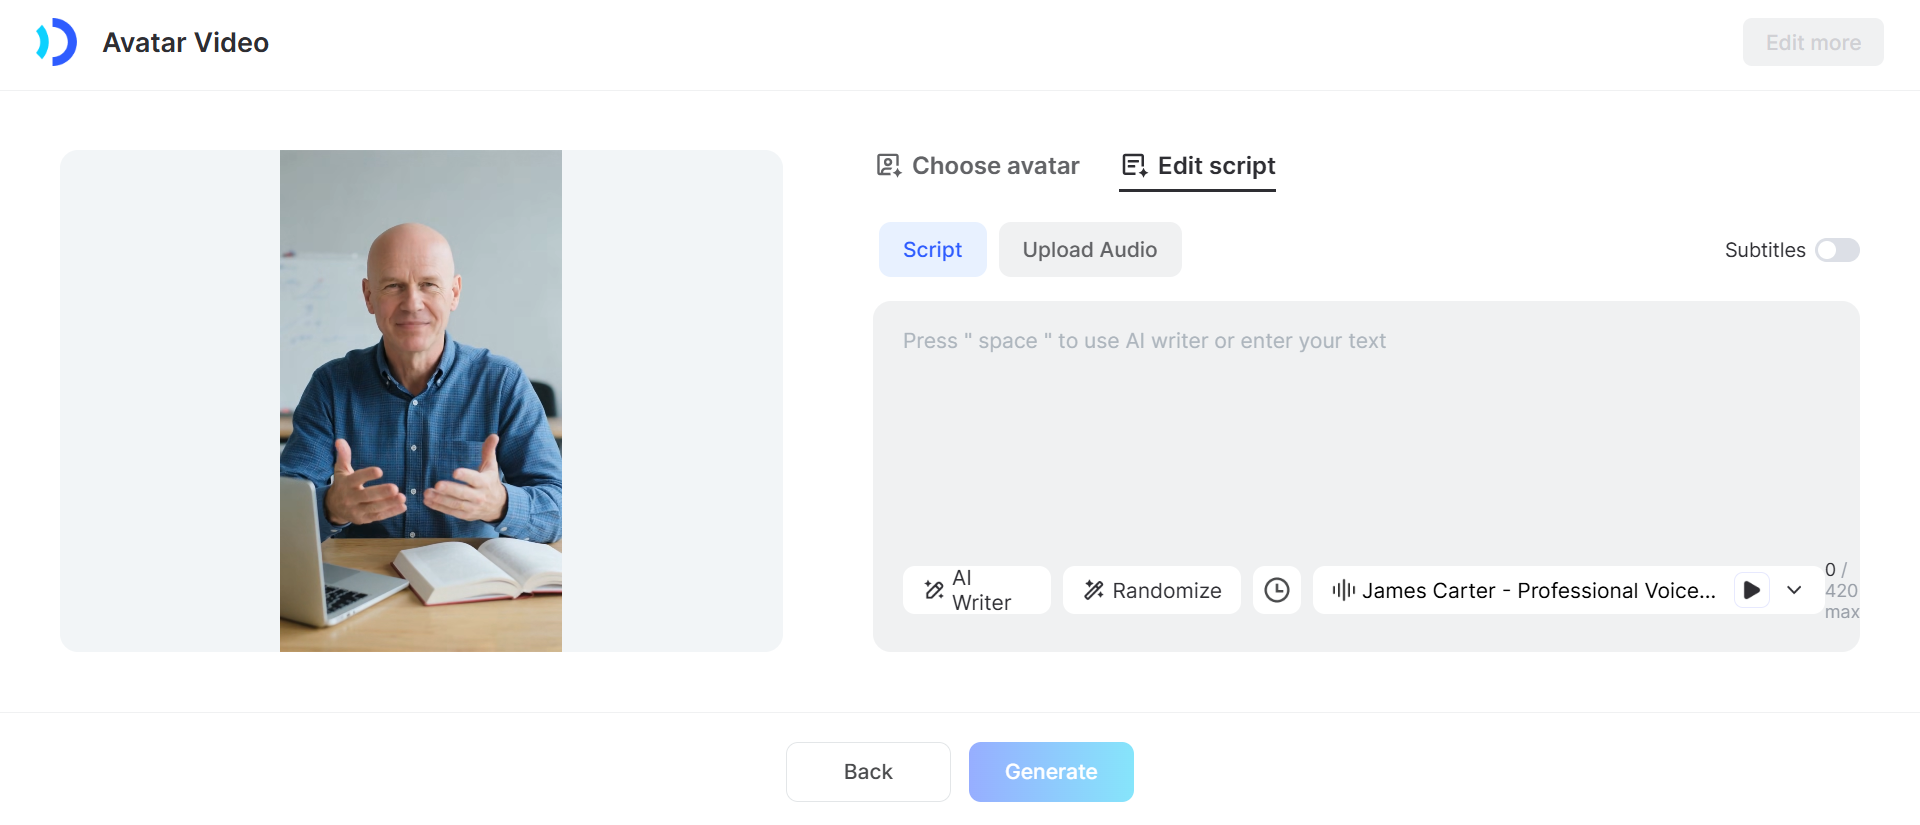Click the Randomize wand icon
The height and width of the screenshot is (825, 1920).
tap(1094, 591)
